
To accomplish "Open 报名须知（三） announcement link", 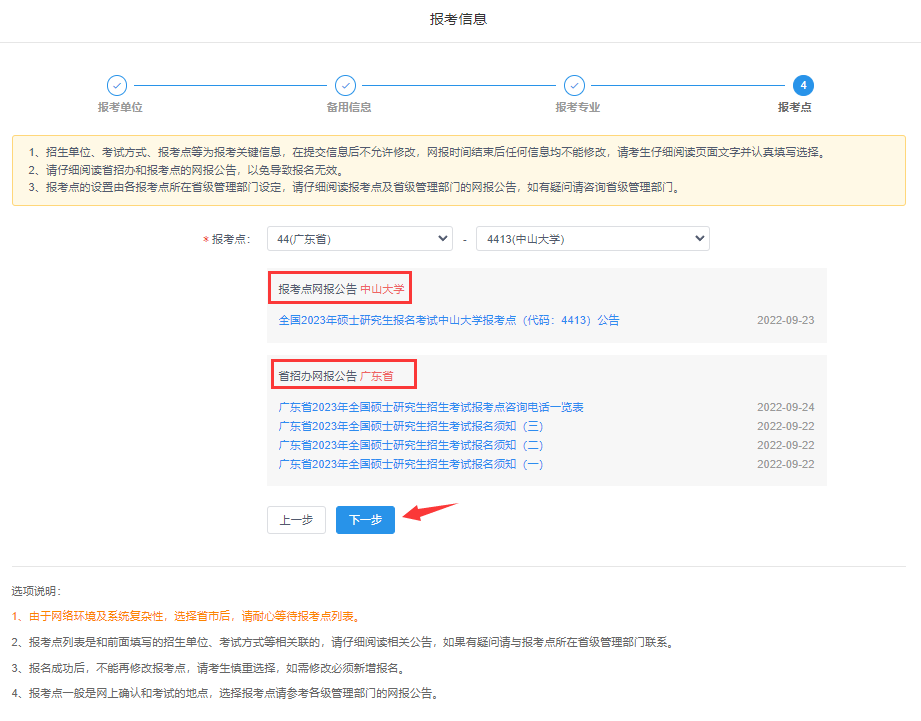I will [x=410, y=426].
